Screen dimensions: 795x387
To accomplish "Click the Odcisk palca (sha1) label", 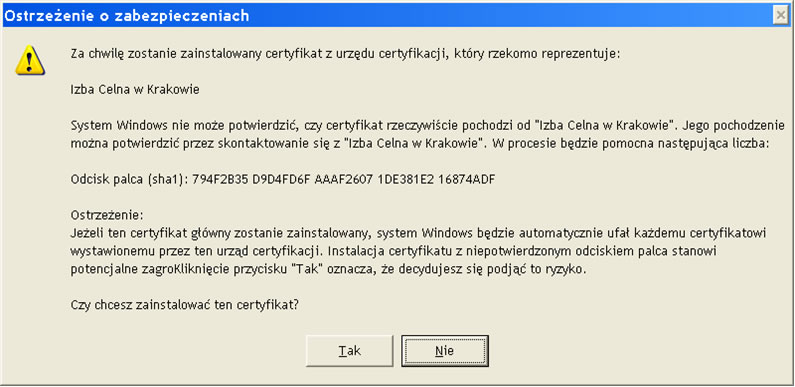I will pos(130,180).
